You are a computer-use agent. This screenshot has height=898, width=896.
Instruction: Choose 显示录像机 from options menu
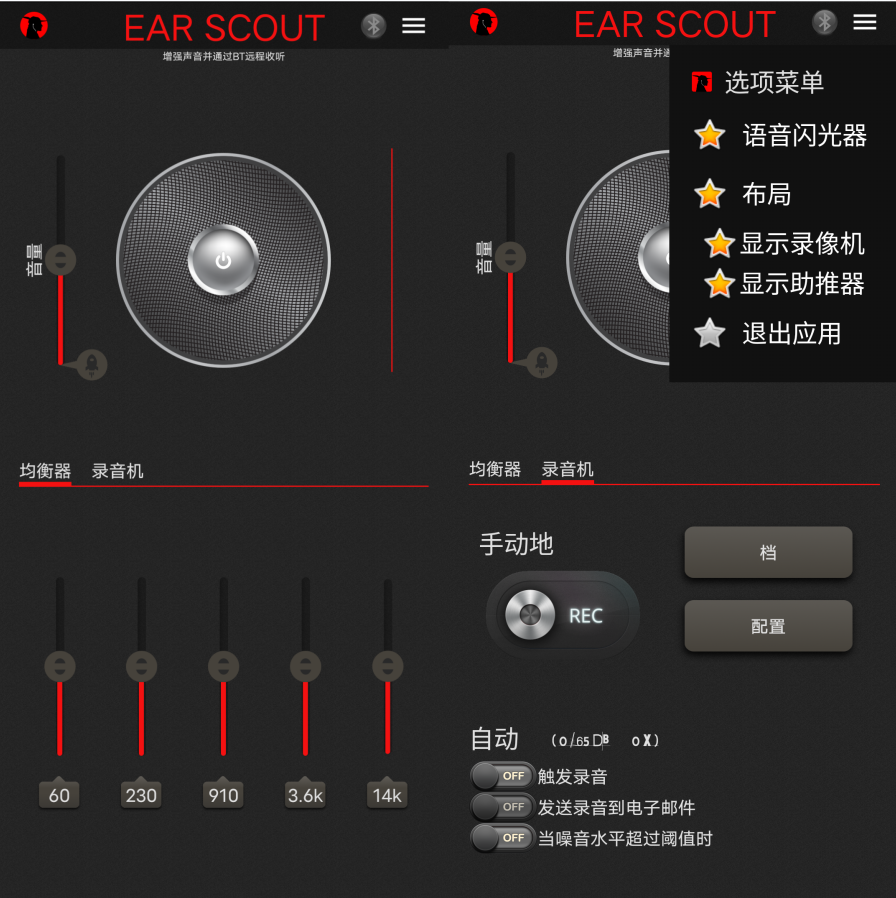(802, 244)
